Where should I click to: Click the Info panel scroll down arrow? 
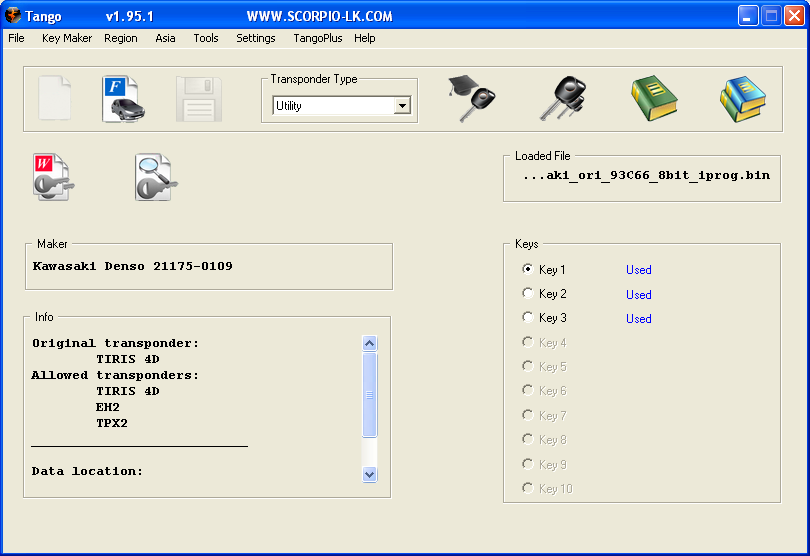tap(369, 474)
